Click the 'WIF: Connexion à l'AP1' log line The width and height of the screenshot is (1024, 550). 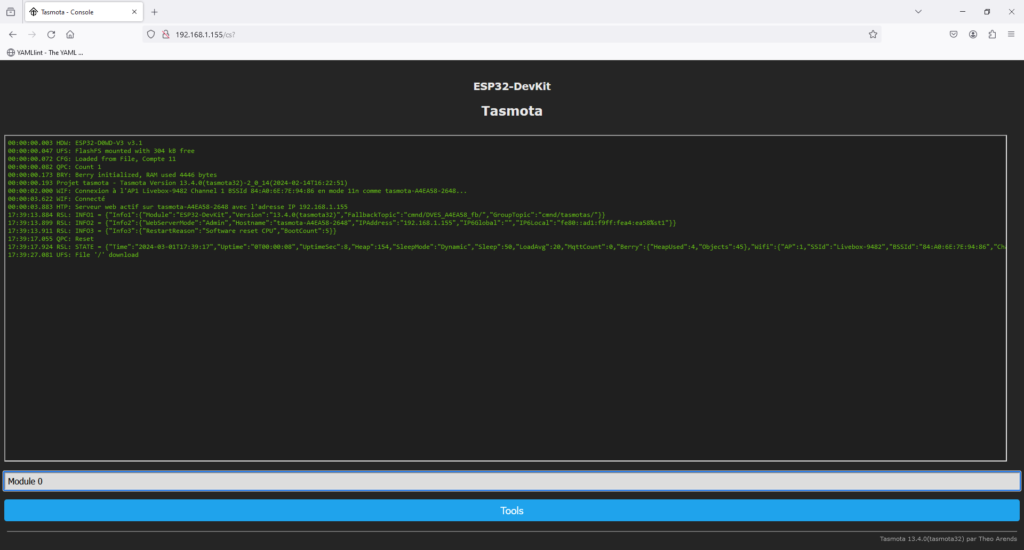click(237, 191)
